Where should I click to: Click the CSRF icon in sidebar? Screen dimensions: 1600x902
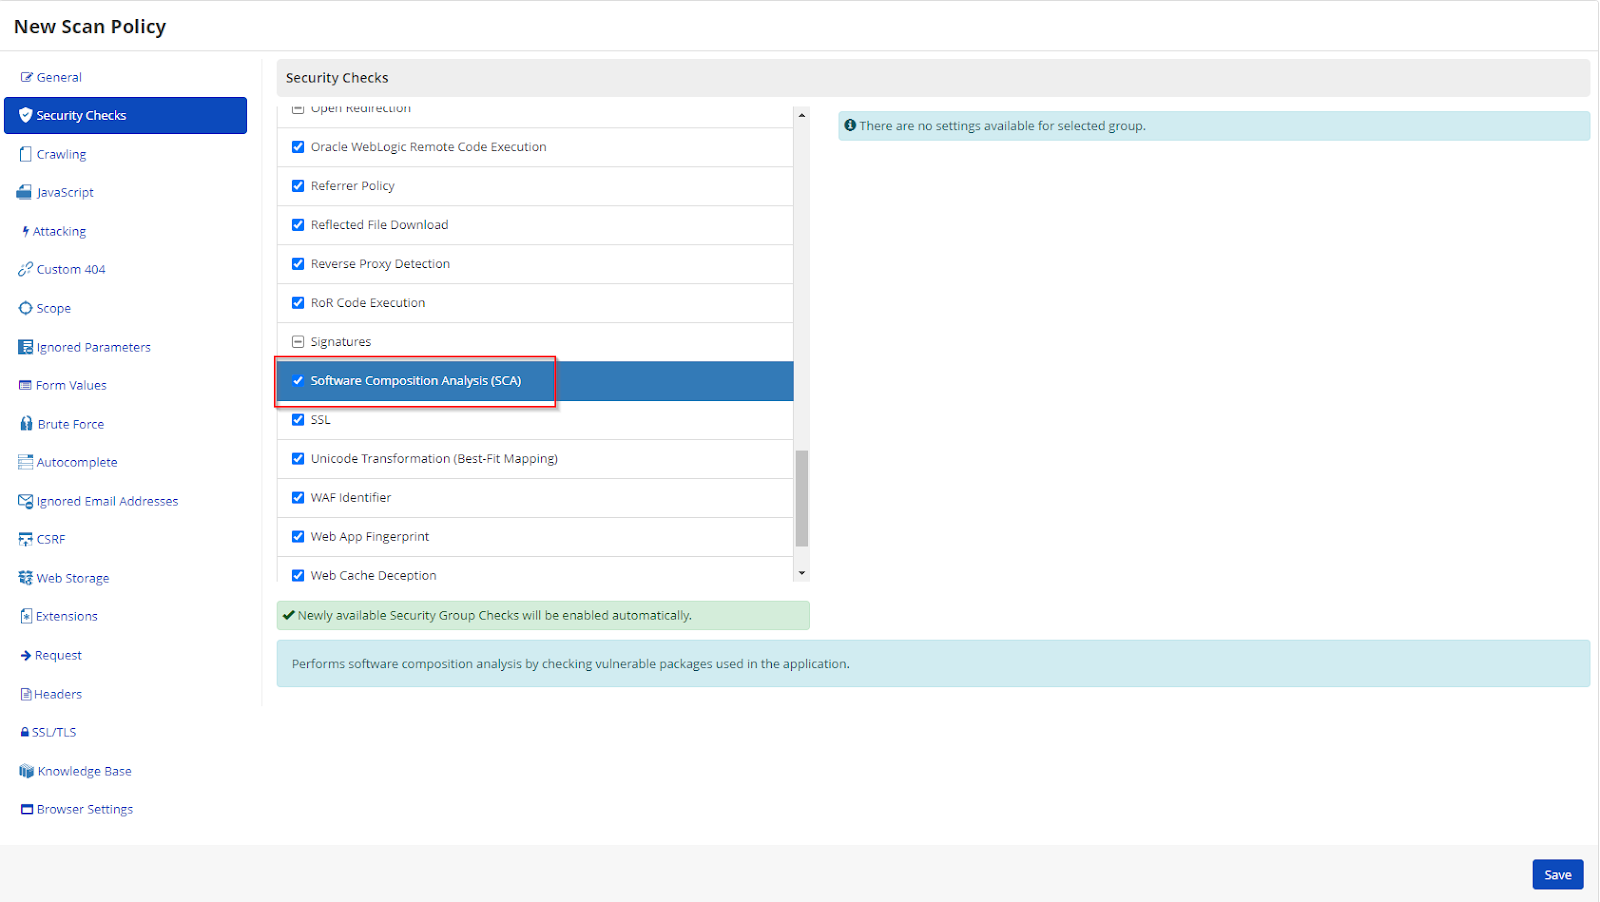(x=26, y=539)
